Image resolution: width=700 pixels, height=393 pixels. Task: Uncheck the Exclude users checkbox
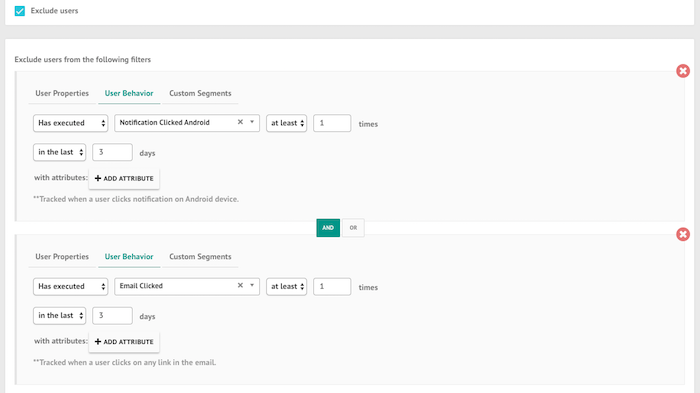point(20,11)
